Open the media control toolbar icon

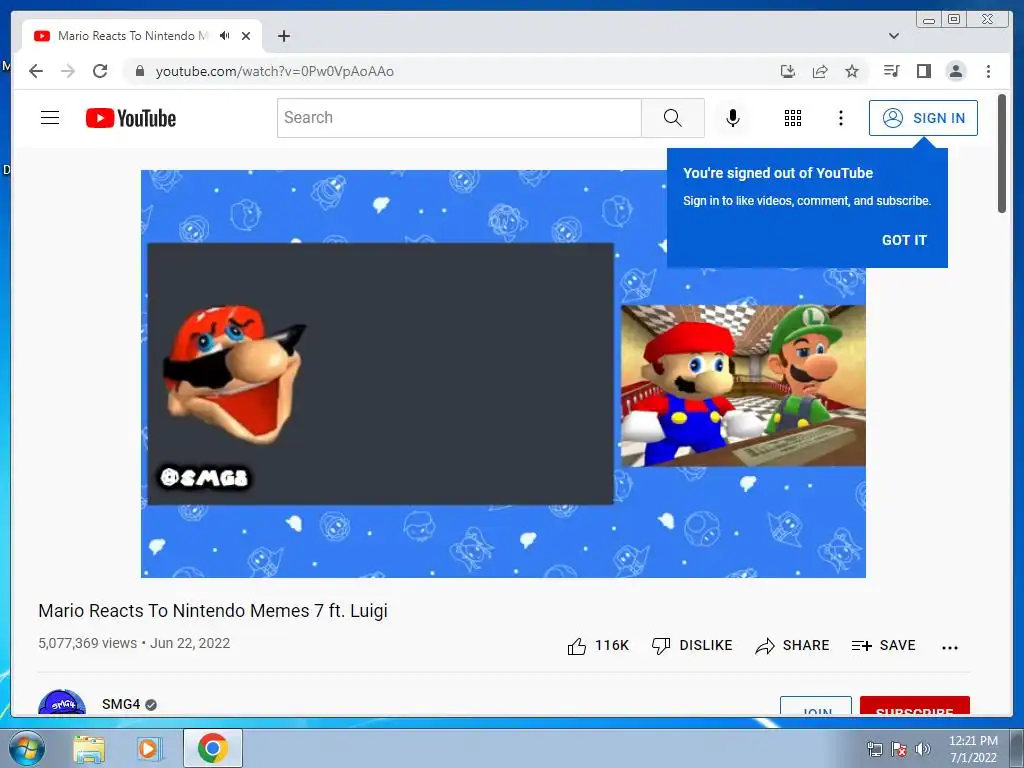(x=891, y=71)
